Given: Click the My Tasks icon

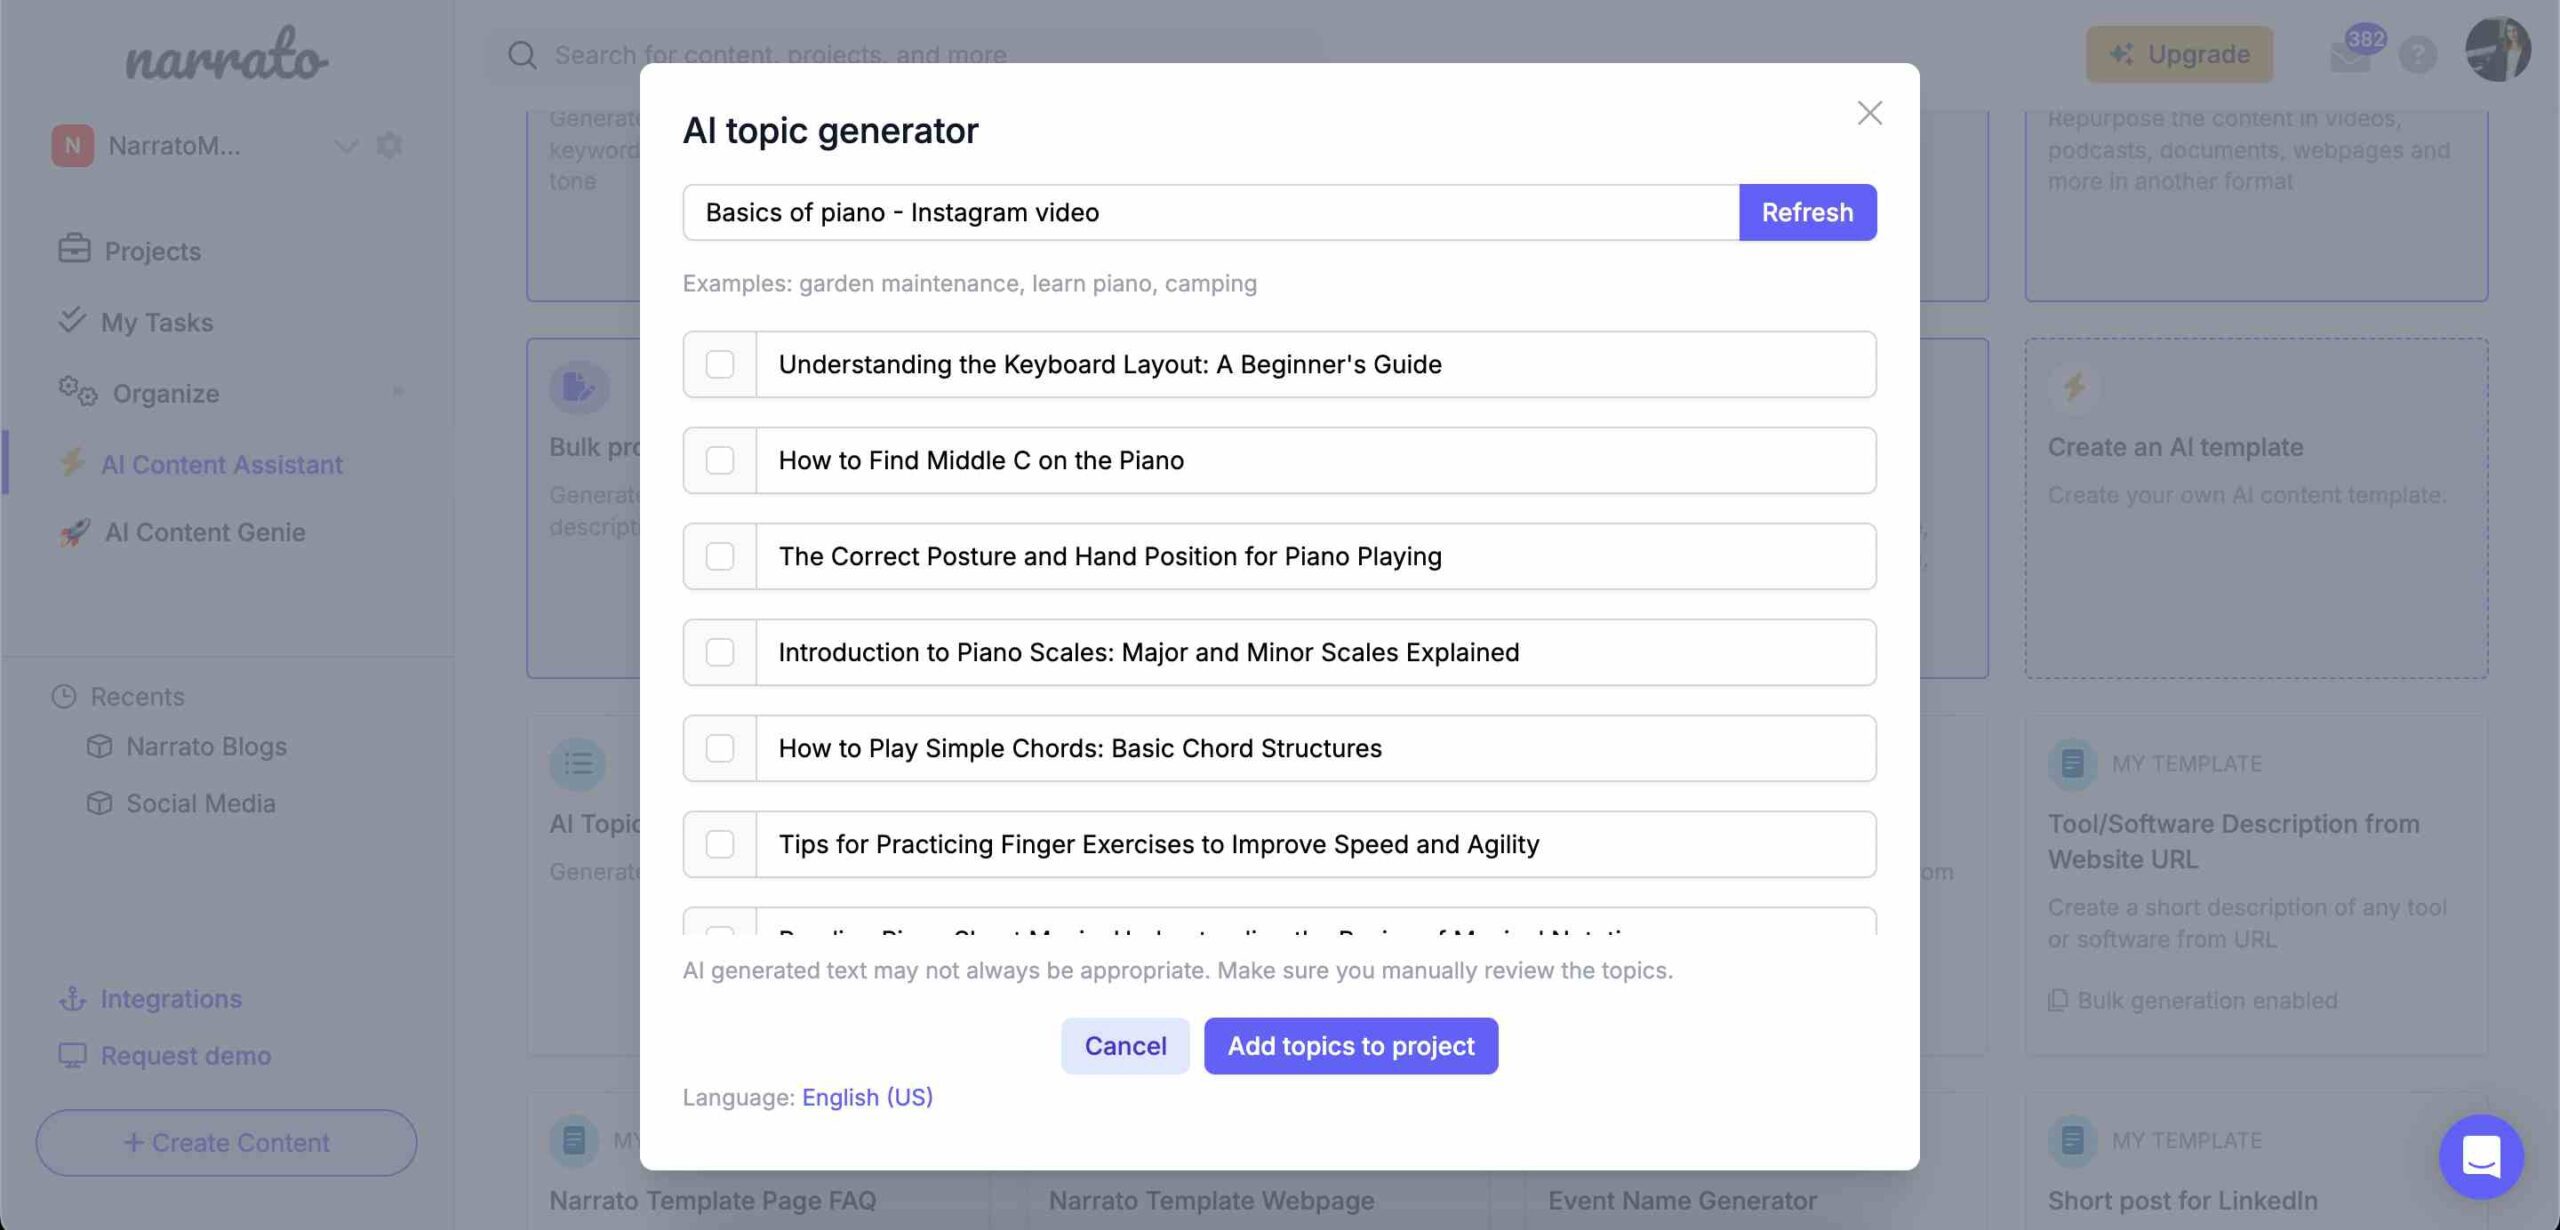Looking at the screenshot, I should tap(69, 322).
